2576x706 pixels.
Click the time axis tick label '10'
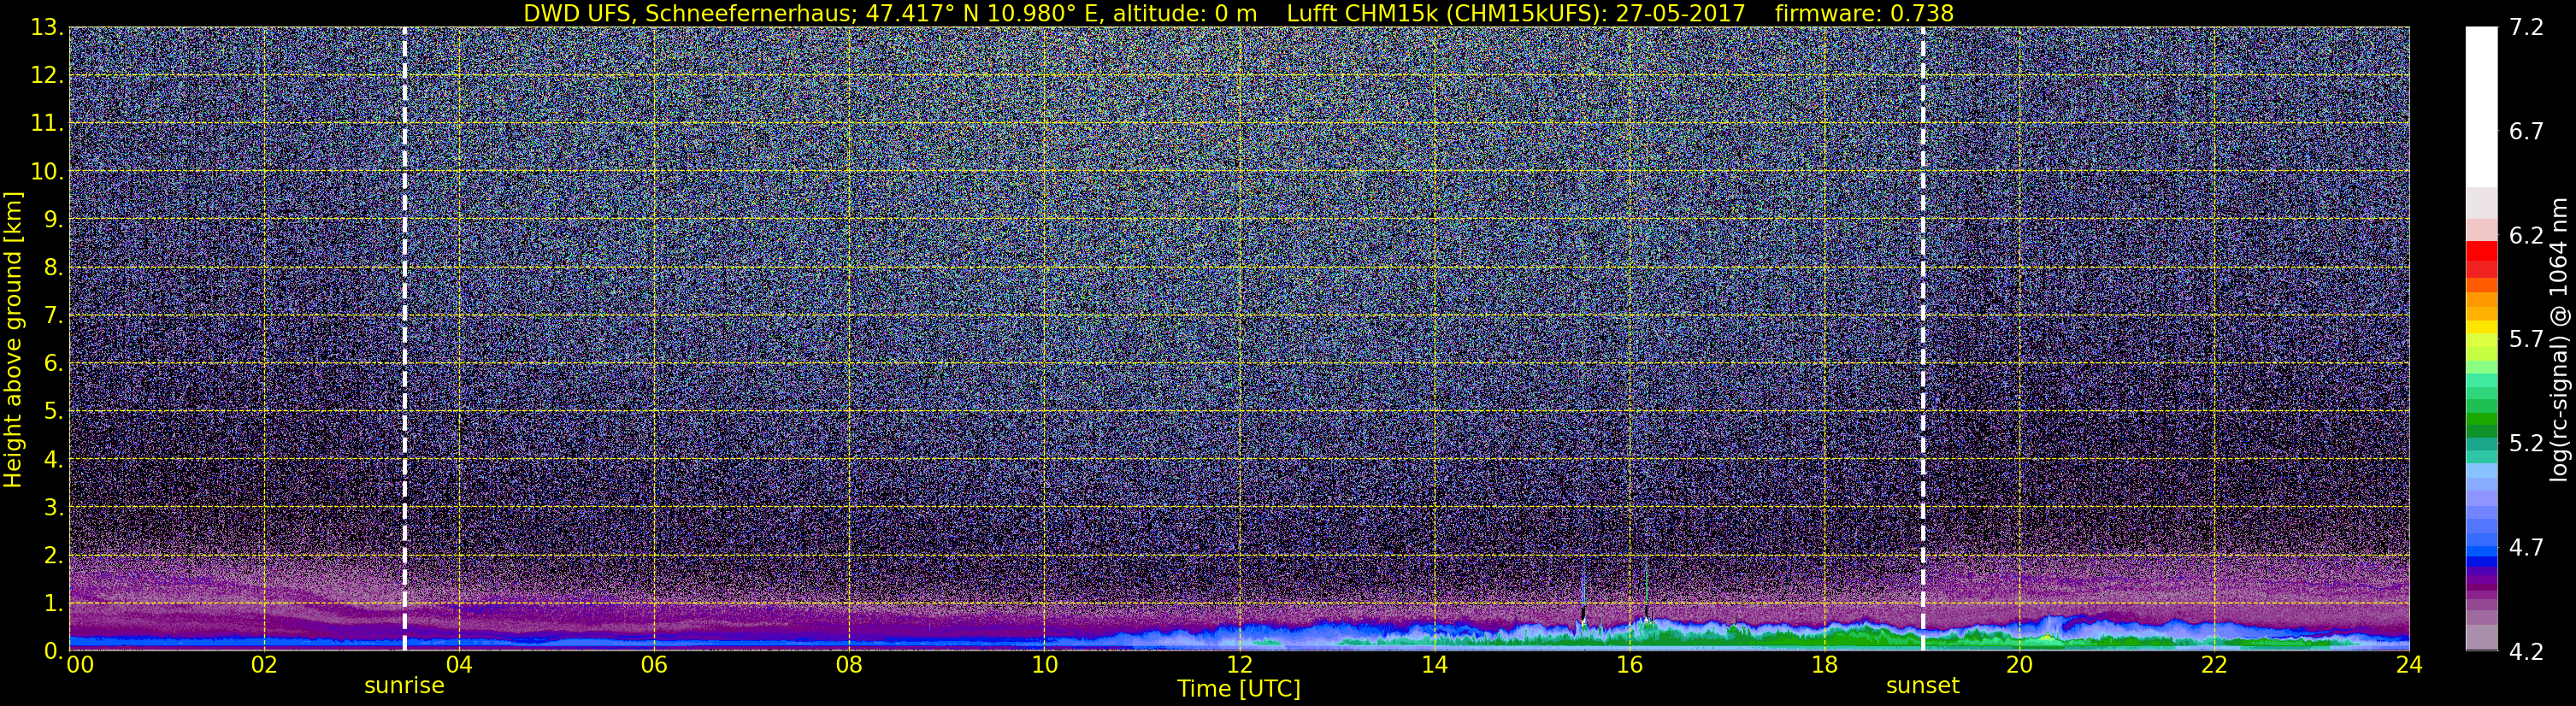point(1044,665)
